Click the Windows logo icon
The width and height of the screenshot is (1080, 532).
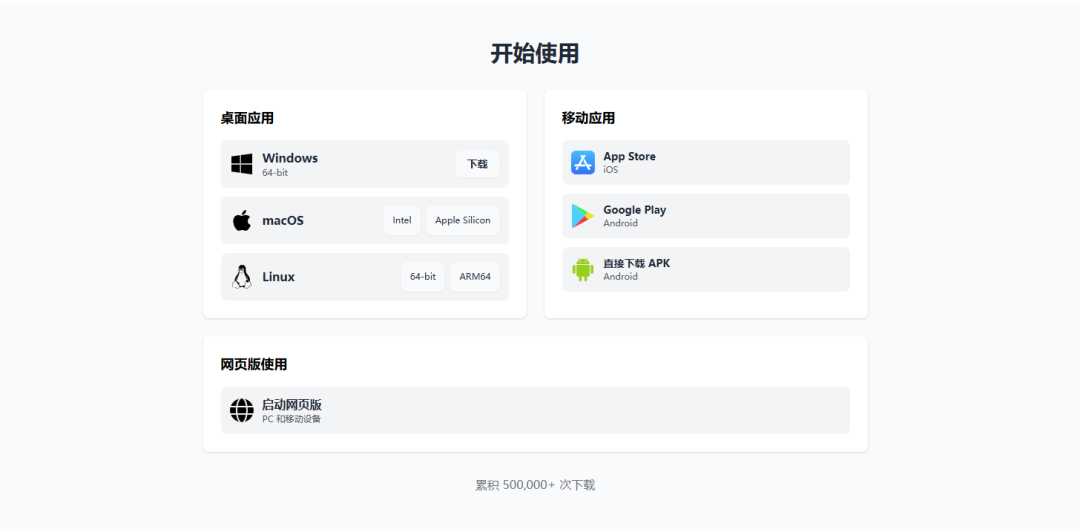[x=242, y=164]
